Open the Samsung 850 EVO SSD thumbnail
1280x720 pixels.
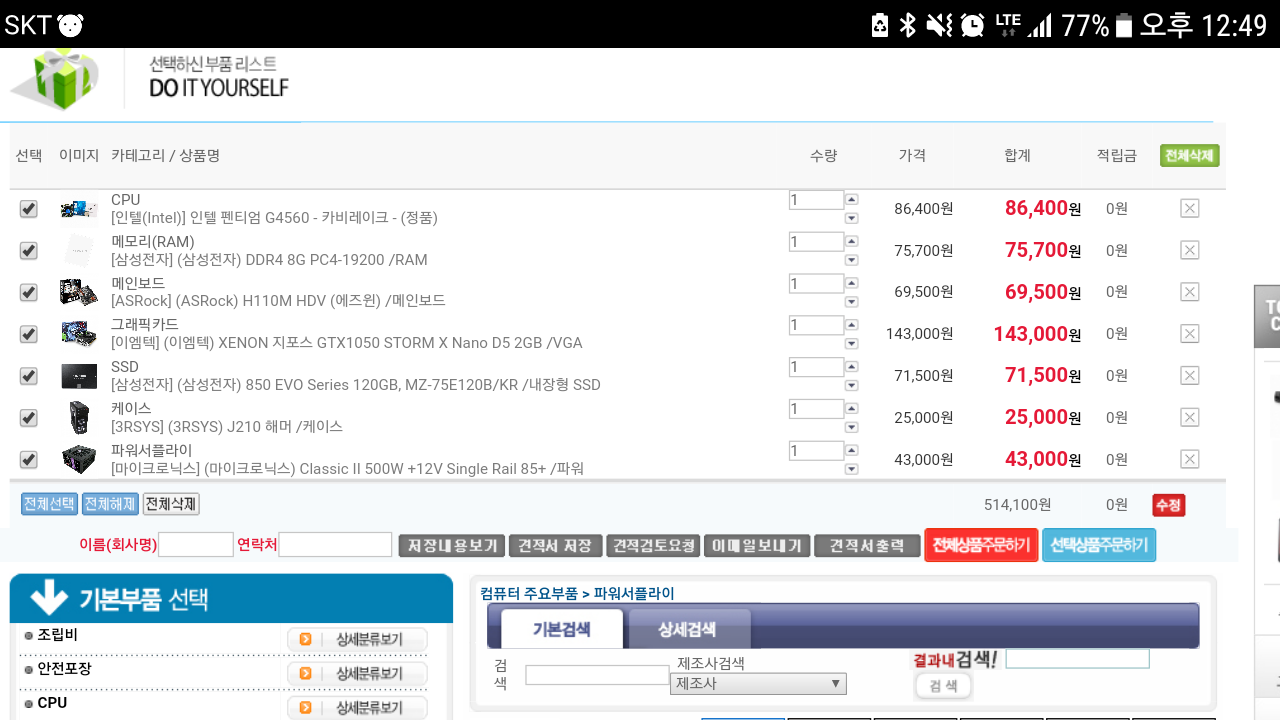pyautogui.click(x=79, y=376)
